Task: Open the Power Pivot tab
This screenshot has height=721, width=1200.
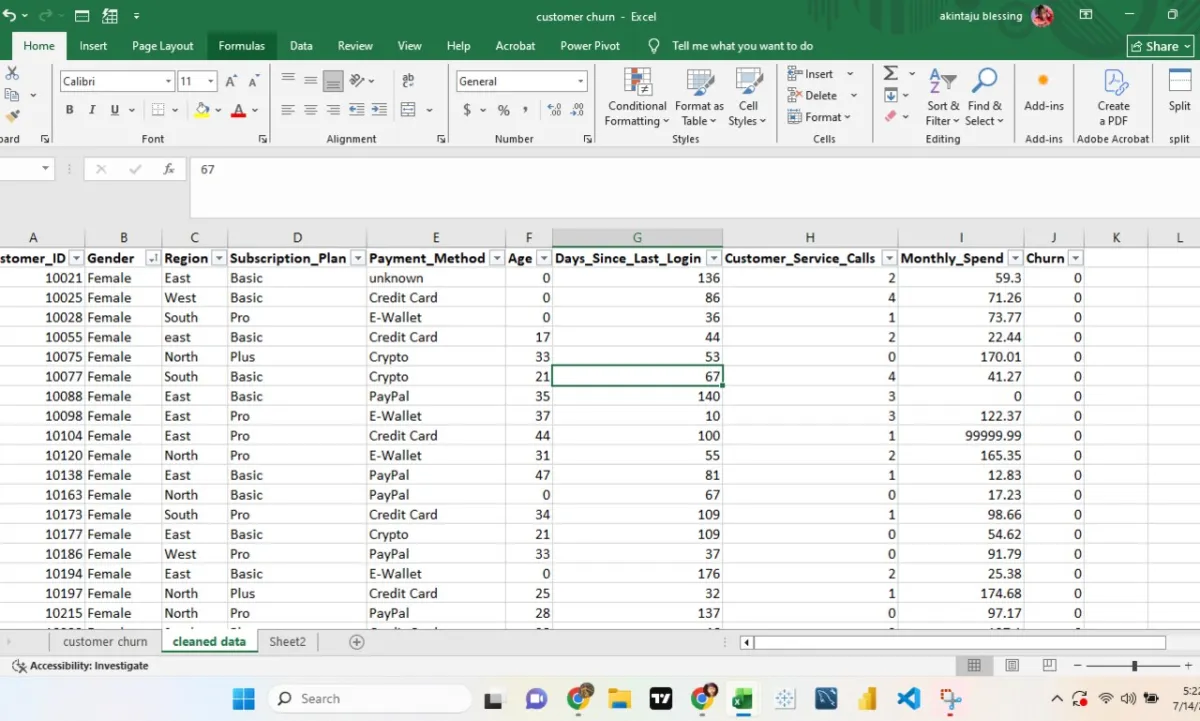Action: (590, 46)
